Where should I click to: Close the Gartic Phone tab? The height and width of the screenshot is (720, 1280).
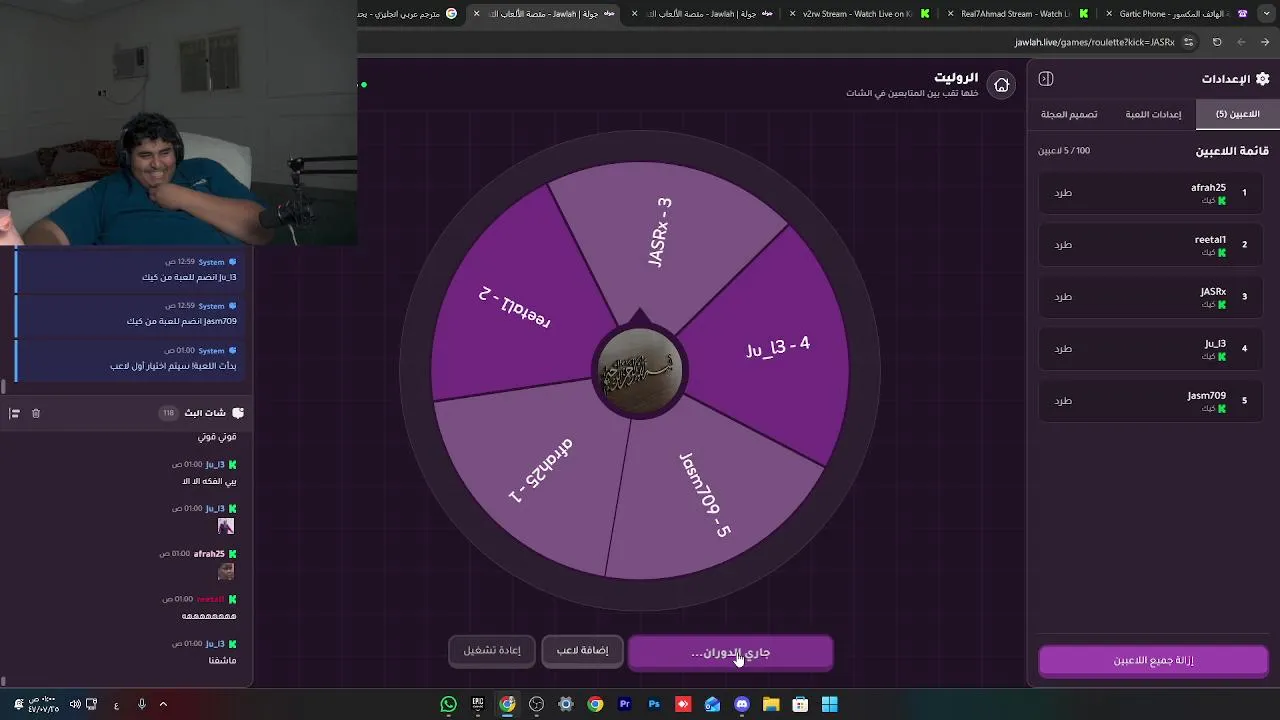1109,14
